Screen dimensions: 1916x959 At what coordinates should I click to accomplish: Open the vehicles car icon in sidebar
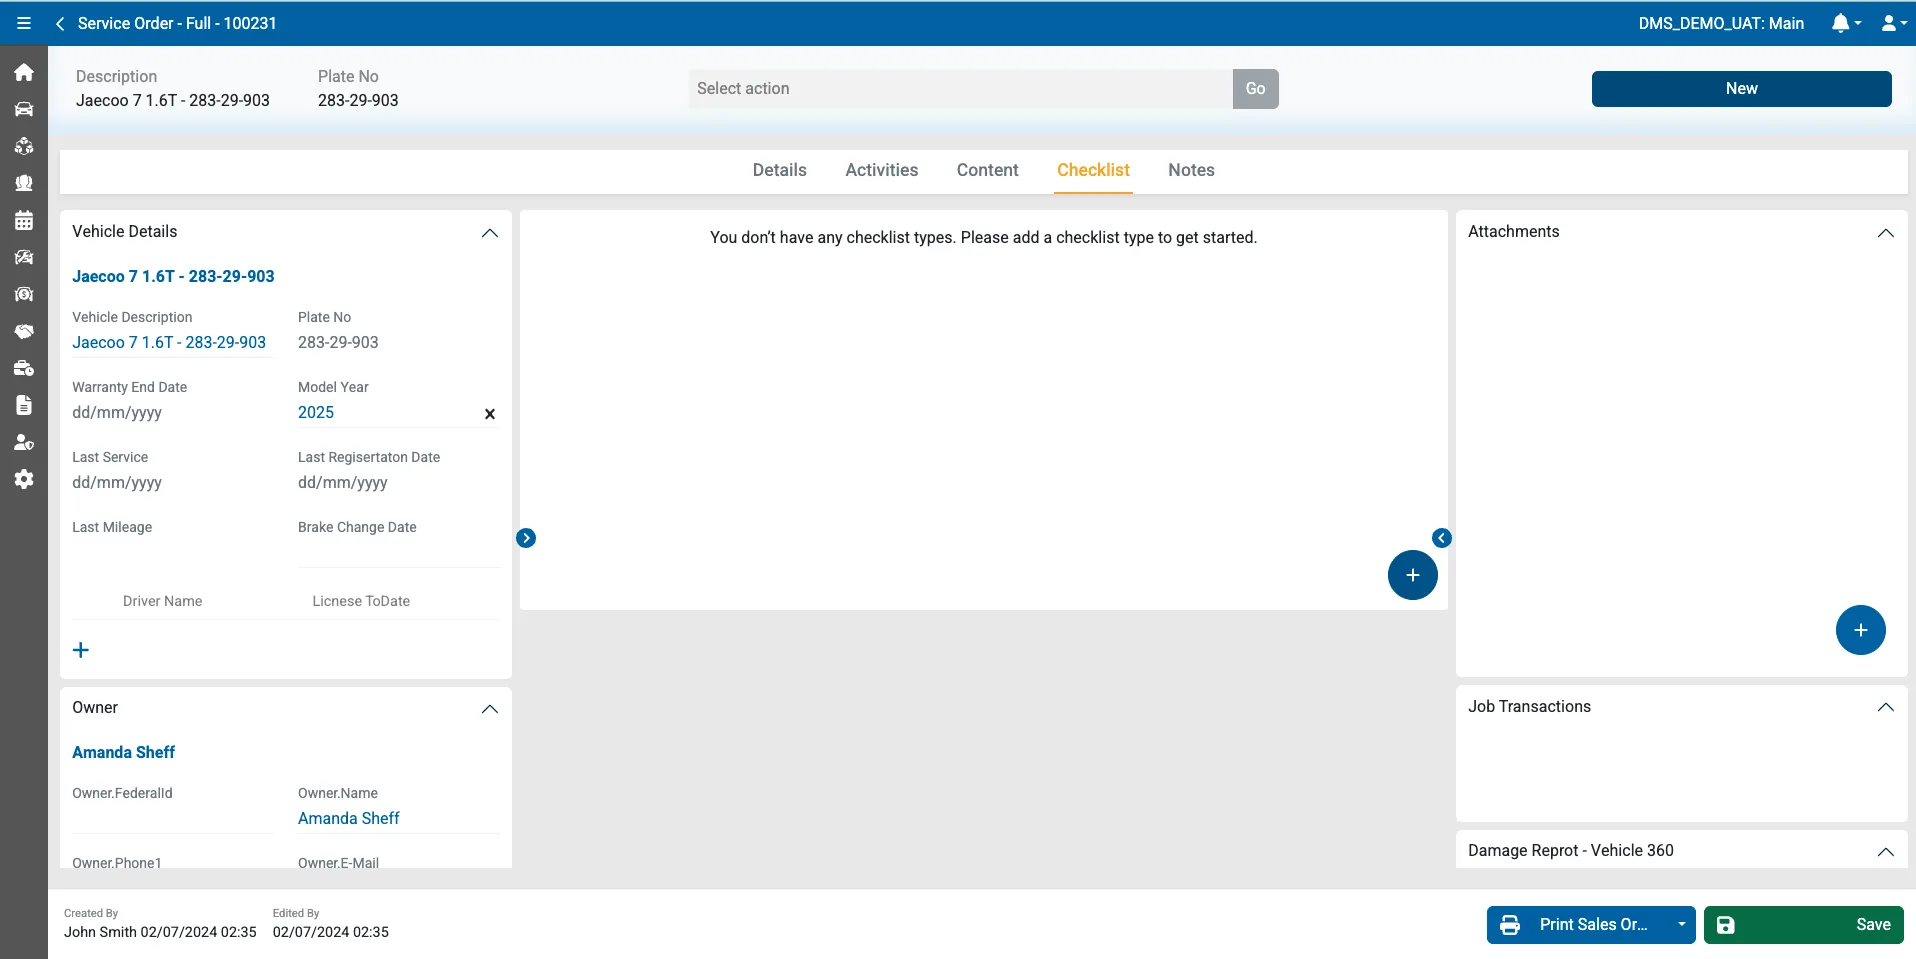(x=24, y=109)
